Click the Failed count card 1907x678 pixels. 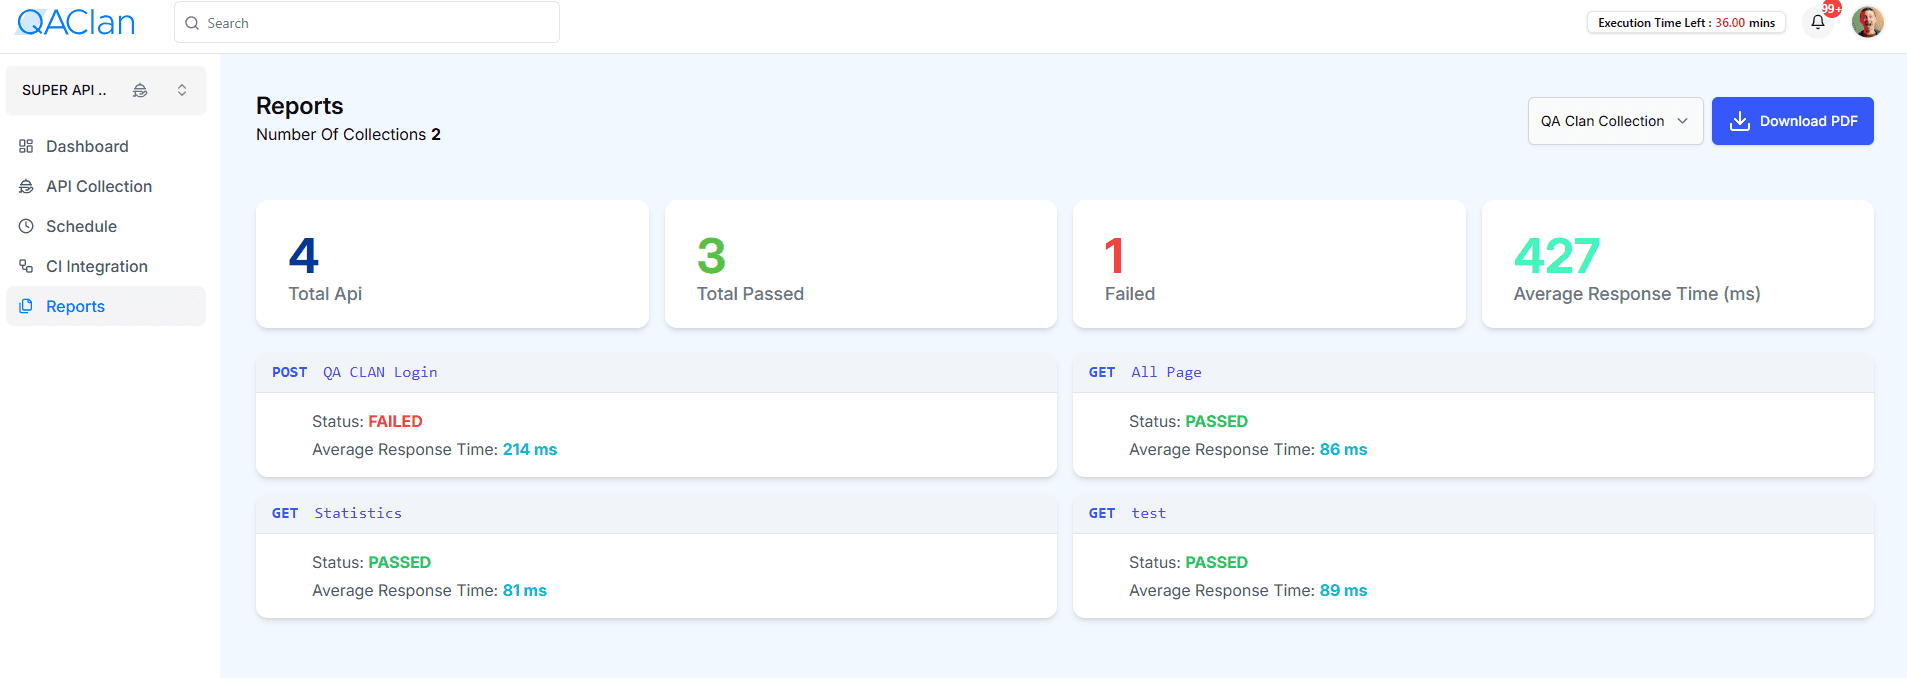pos(1269,264)
